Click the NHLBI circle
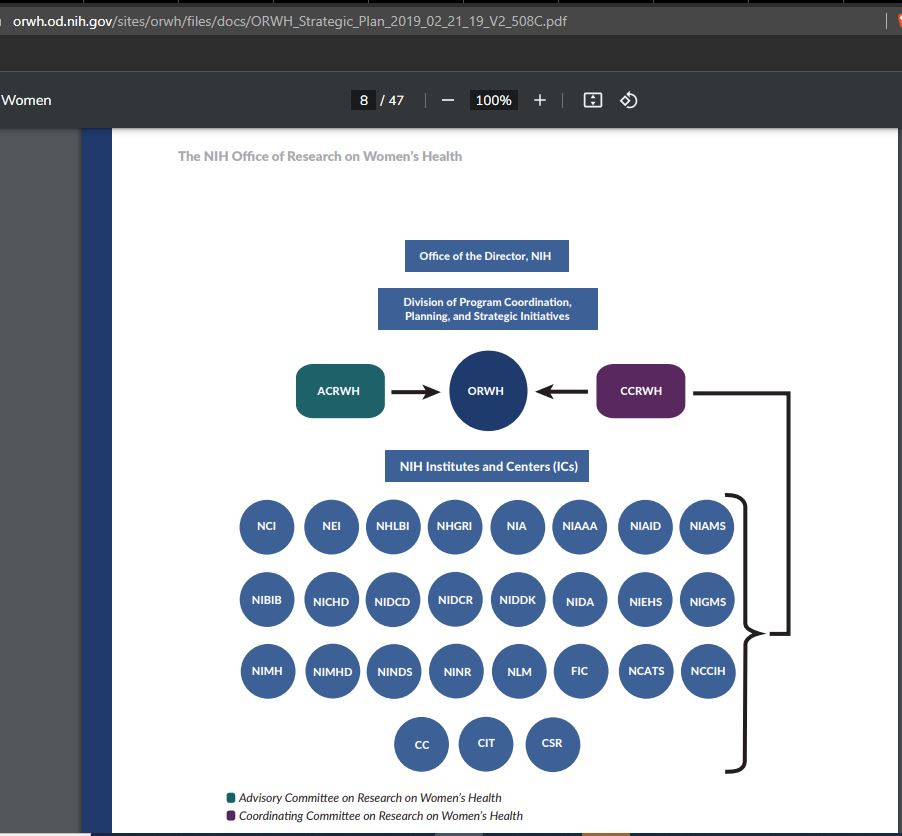This screenshot has width=902, height=836. point(393,526)
